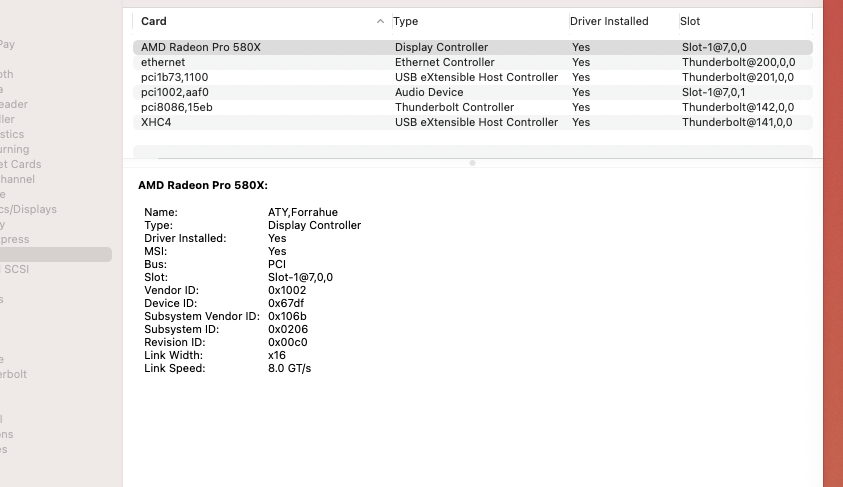Image resolution: width=843 pixels, height=487 pixels.
Task: Click Link Width value x16
Action: pyautogui.click(x=277, y=355)
